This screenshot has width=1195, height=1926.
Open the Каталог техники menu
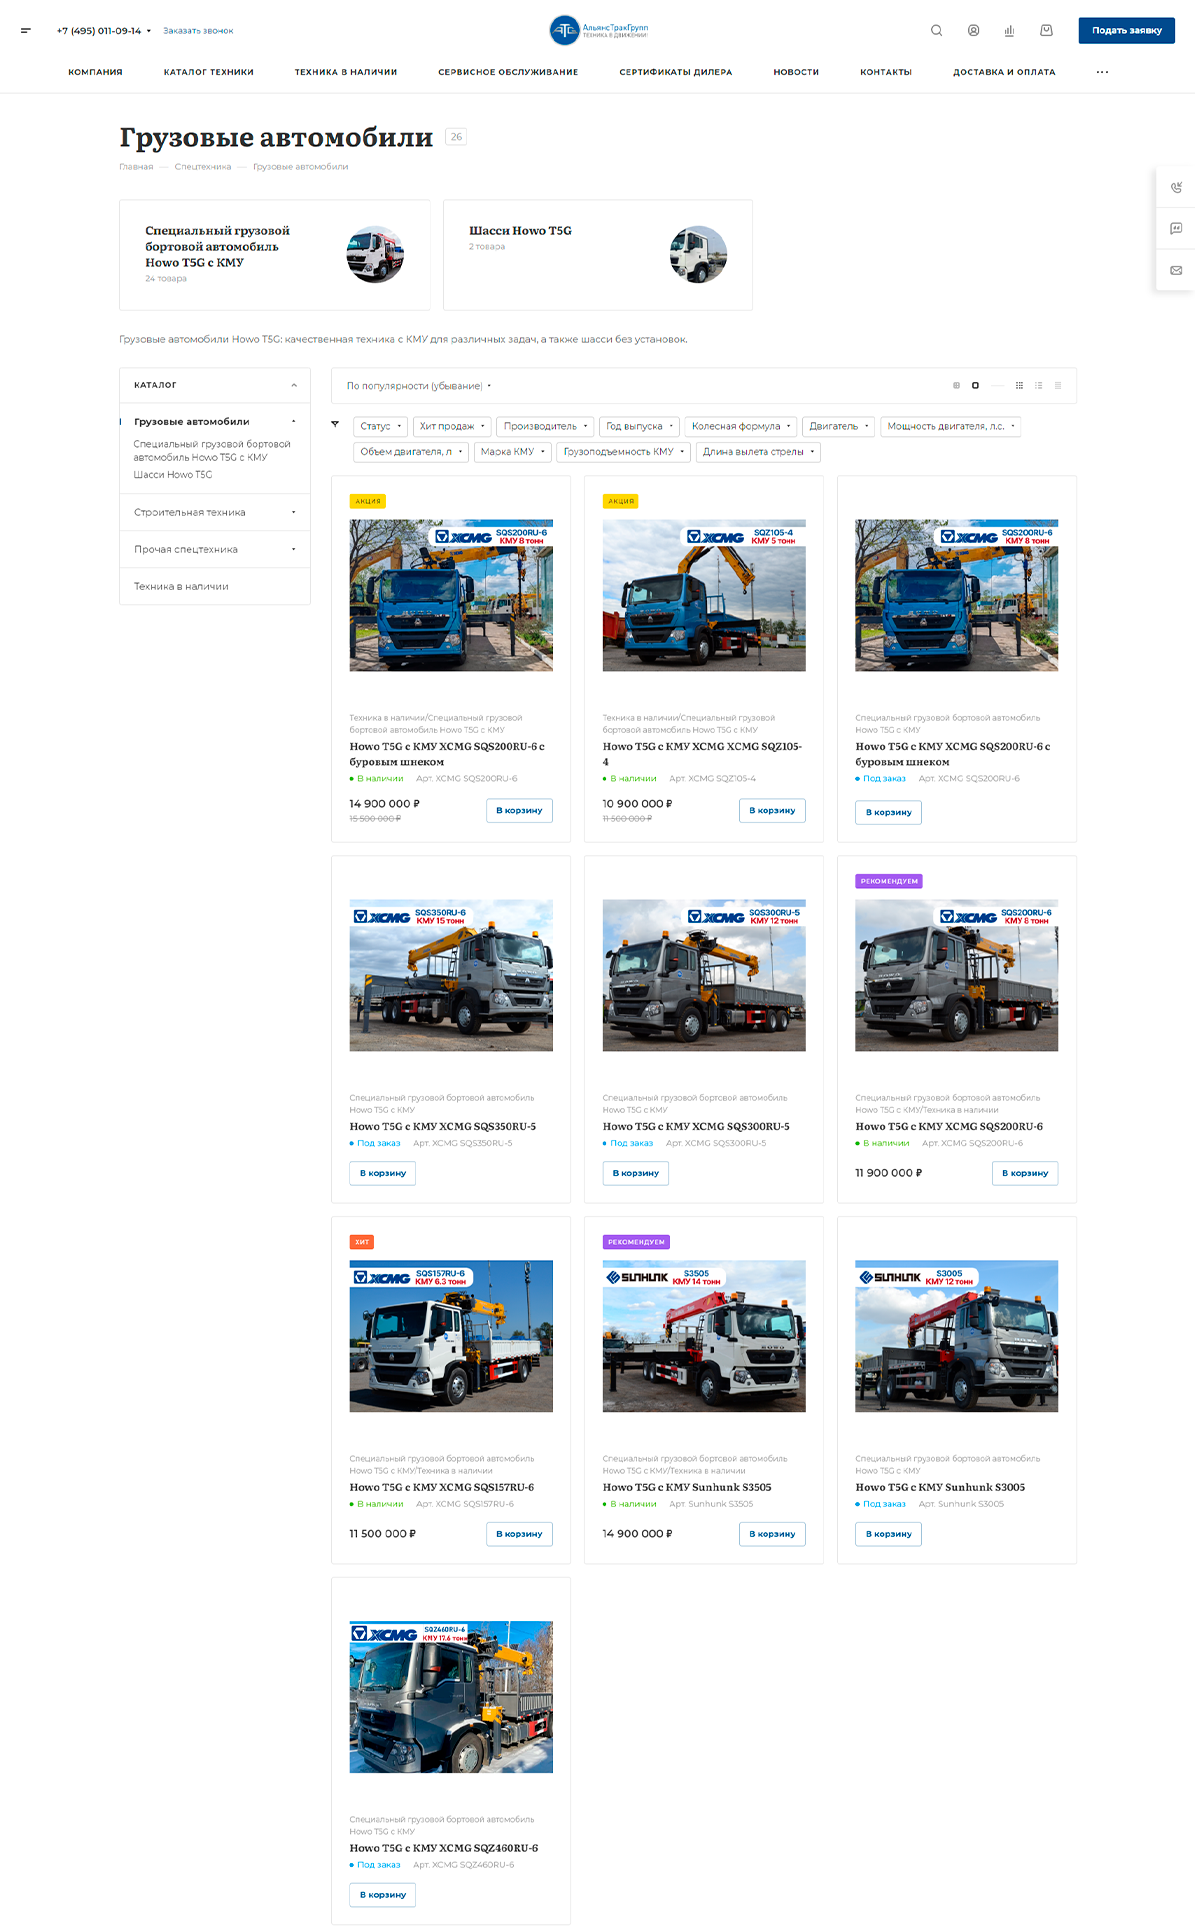(x=209, y=72)
